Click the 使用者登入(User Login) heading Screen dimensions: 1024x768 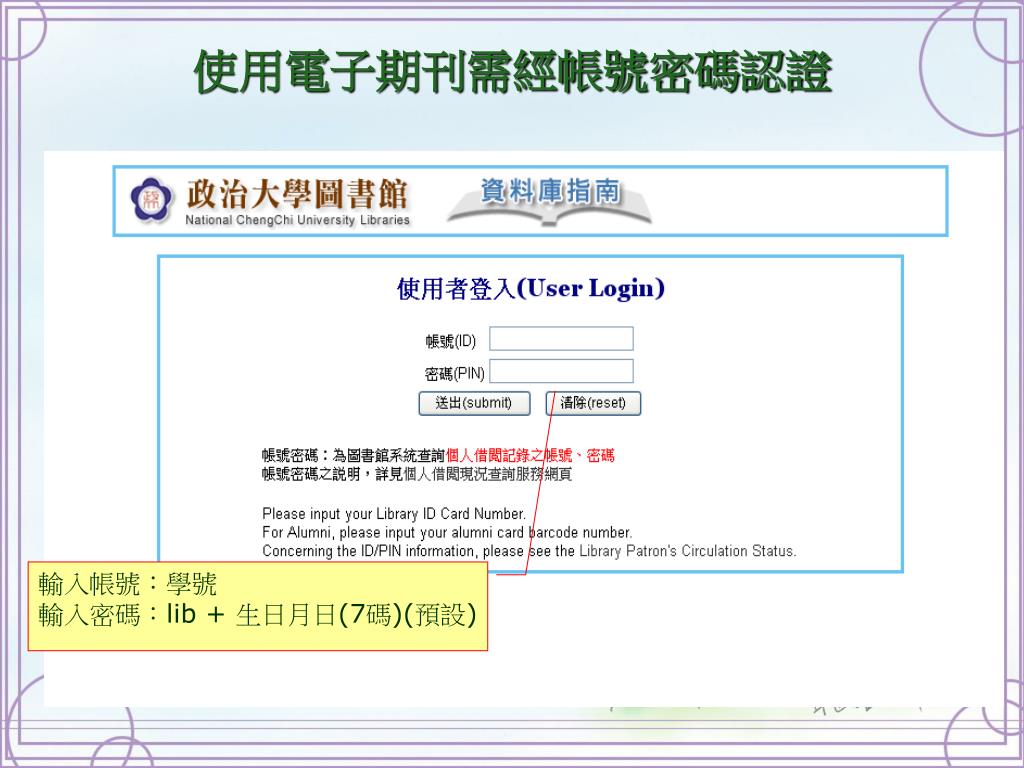(530, 289)
